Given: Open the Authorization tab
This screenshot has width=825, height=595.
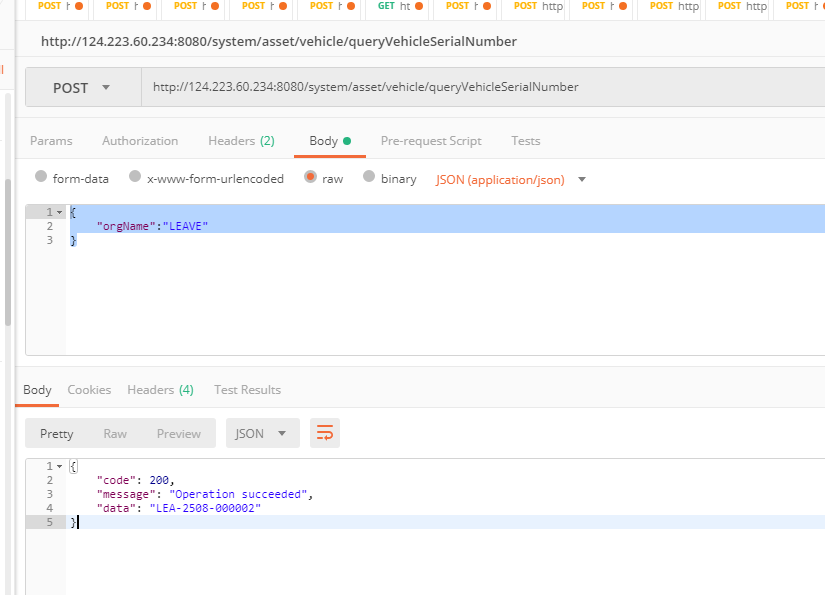Looking at the screenshot, I should (140, 141).
